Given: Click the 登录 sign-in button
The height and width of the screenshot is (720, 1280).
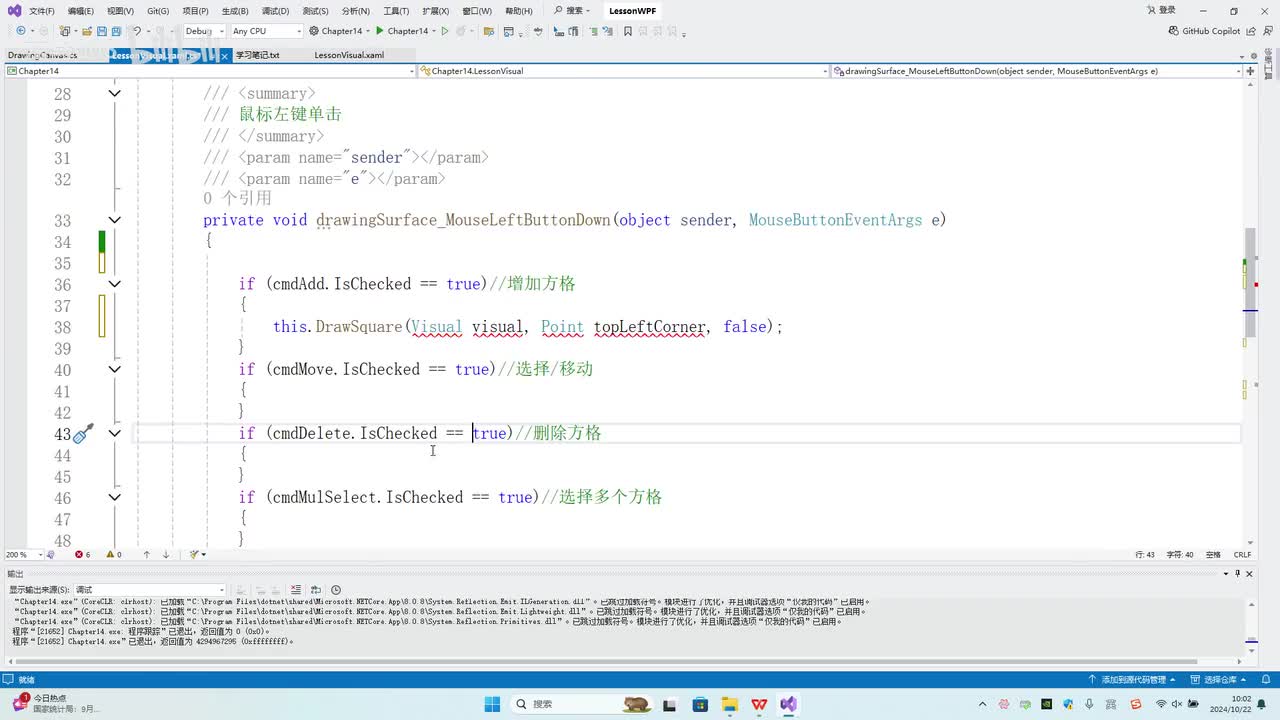Looking at the screenshot, I should (x=1160, y=11).
